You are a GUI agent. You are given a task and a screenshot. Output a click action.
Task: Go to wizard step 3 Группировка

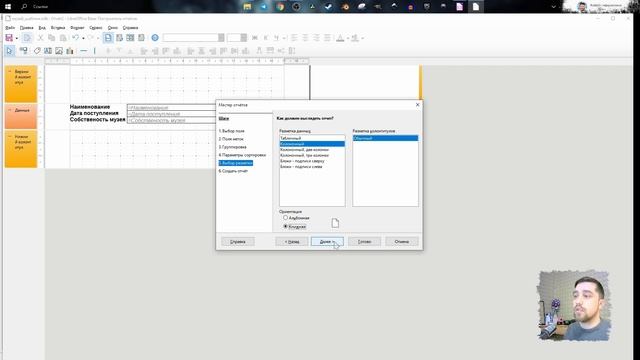pos(233,147)
